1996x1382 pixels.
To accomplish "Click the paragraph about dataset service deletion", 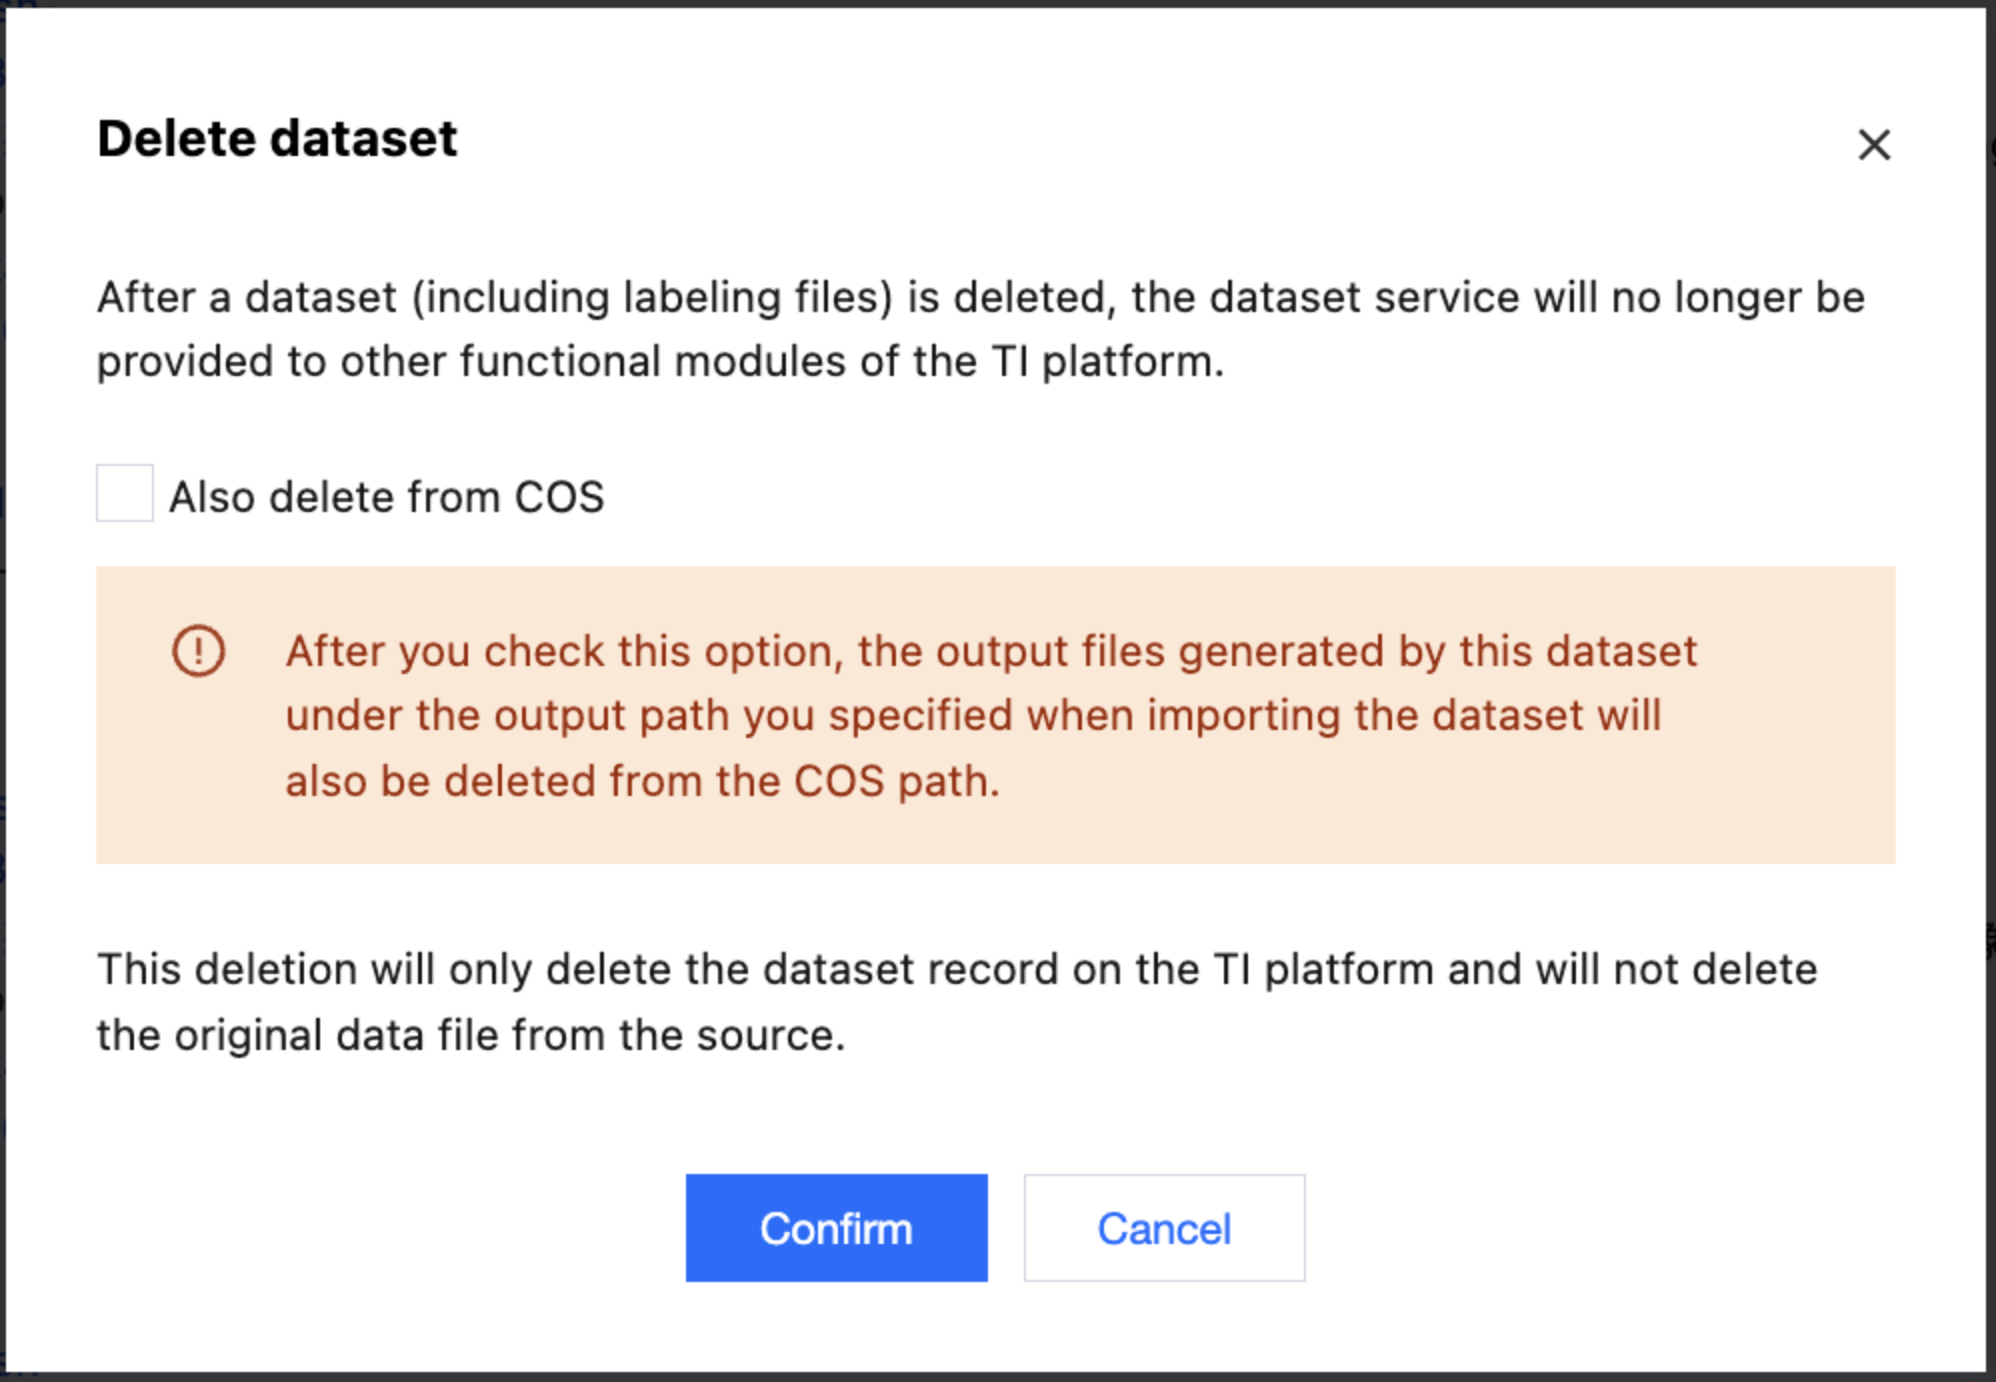I will click(x=980, y=329).
